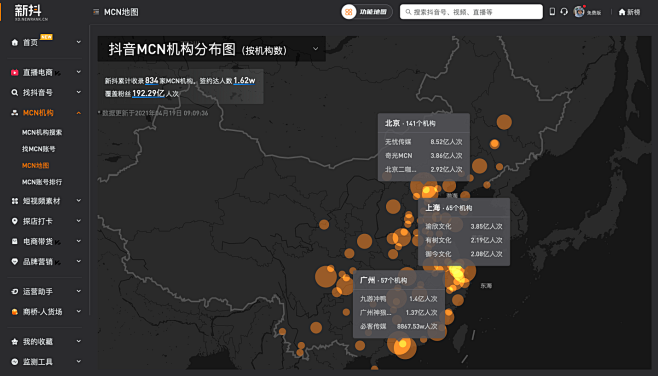Click the search box for 抖音号, videos, livestreams

tap(471, 12)
